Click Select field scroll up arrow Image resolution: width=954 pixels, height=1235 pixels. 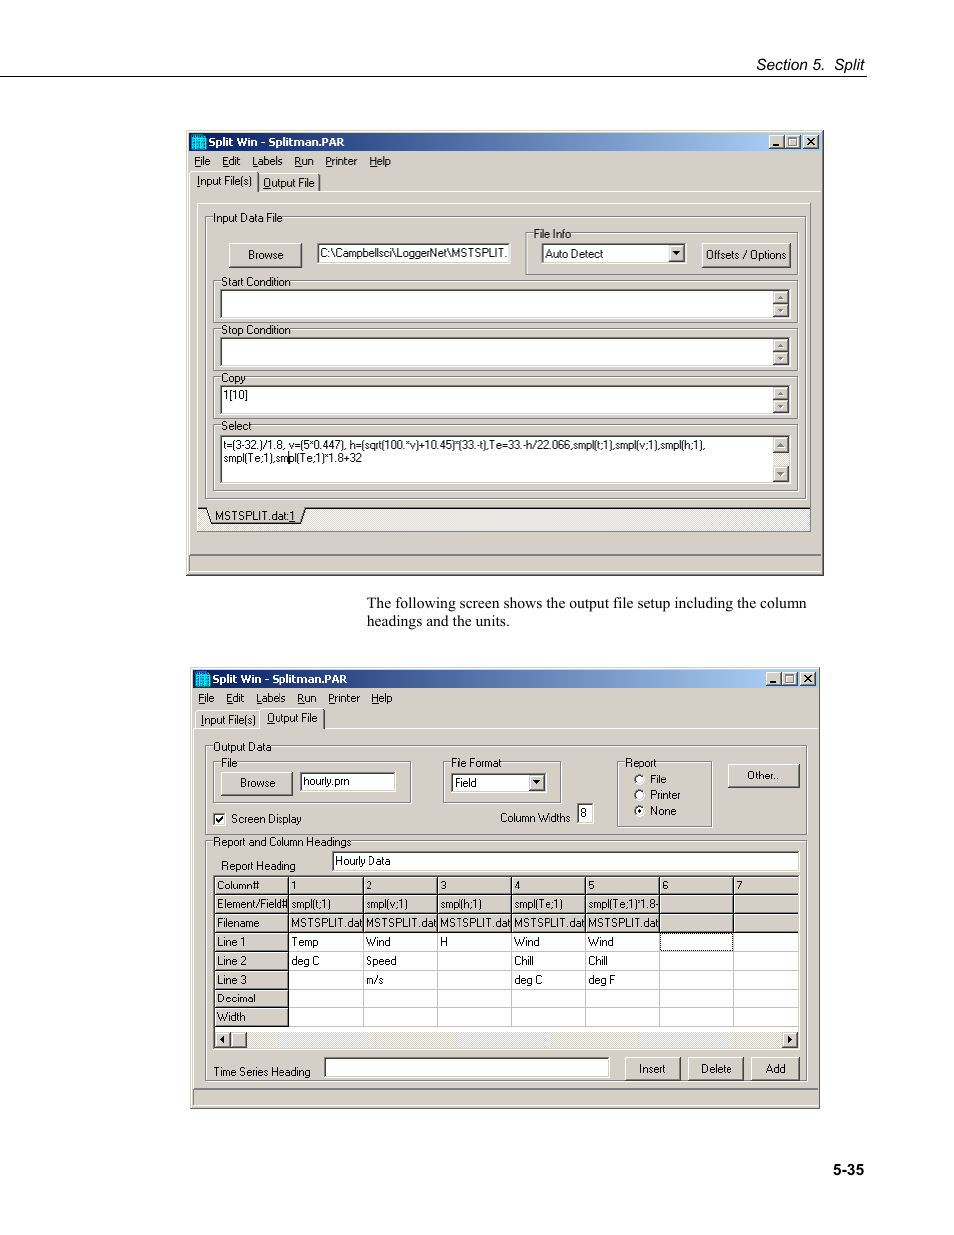pos(781,444)
